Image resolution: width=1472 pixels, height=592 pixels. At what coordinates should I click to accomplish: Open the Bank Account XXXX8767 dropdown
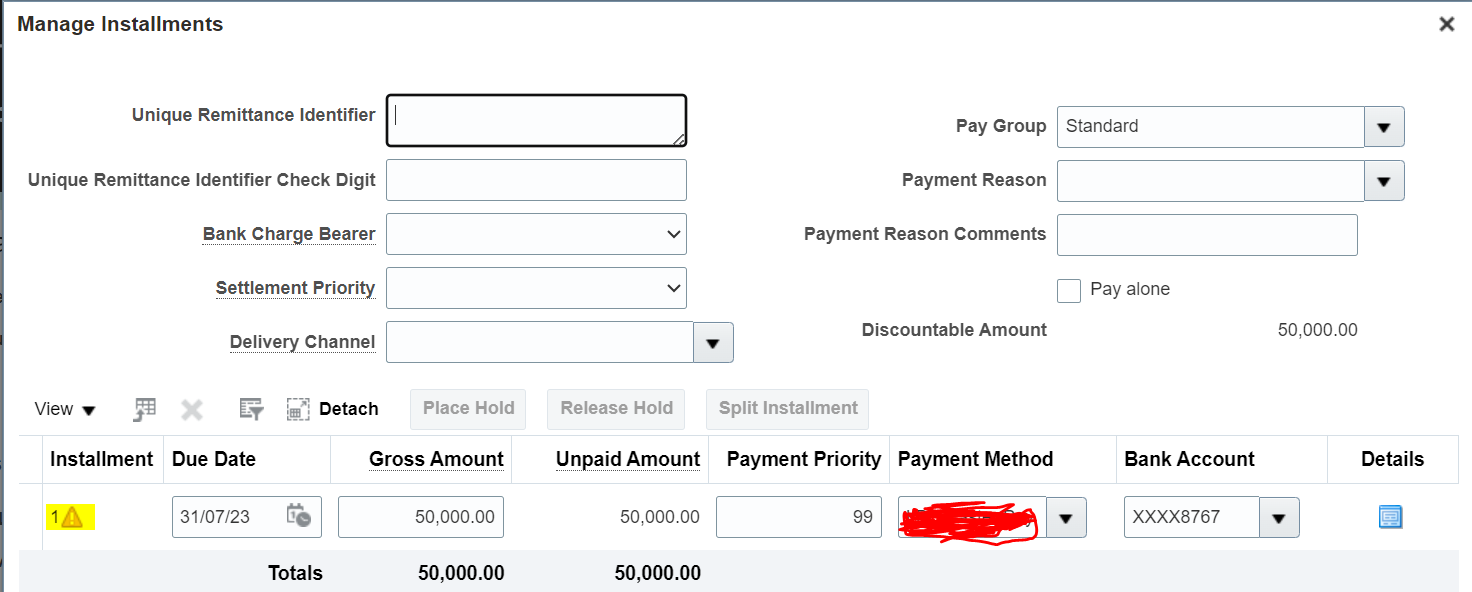1280,517
